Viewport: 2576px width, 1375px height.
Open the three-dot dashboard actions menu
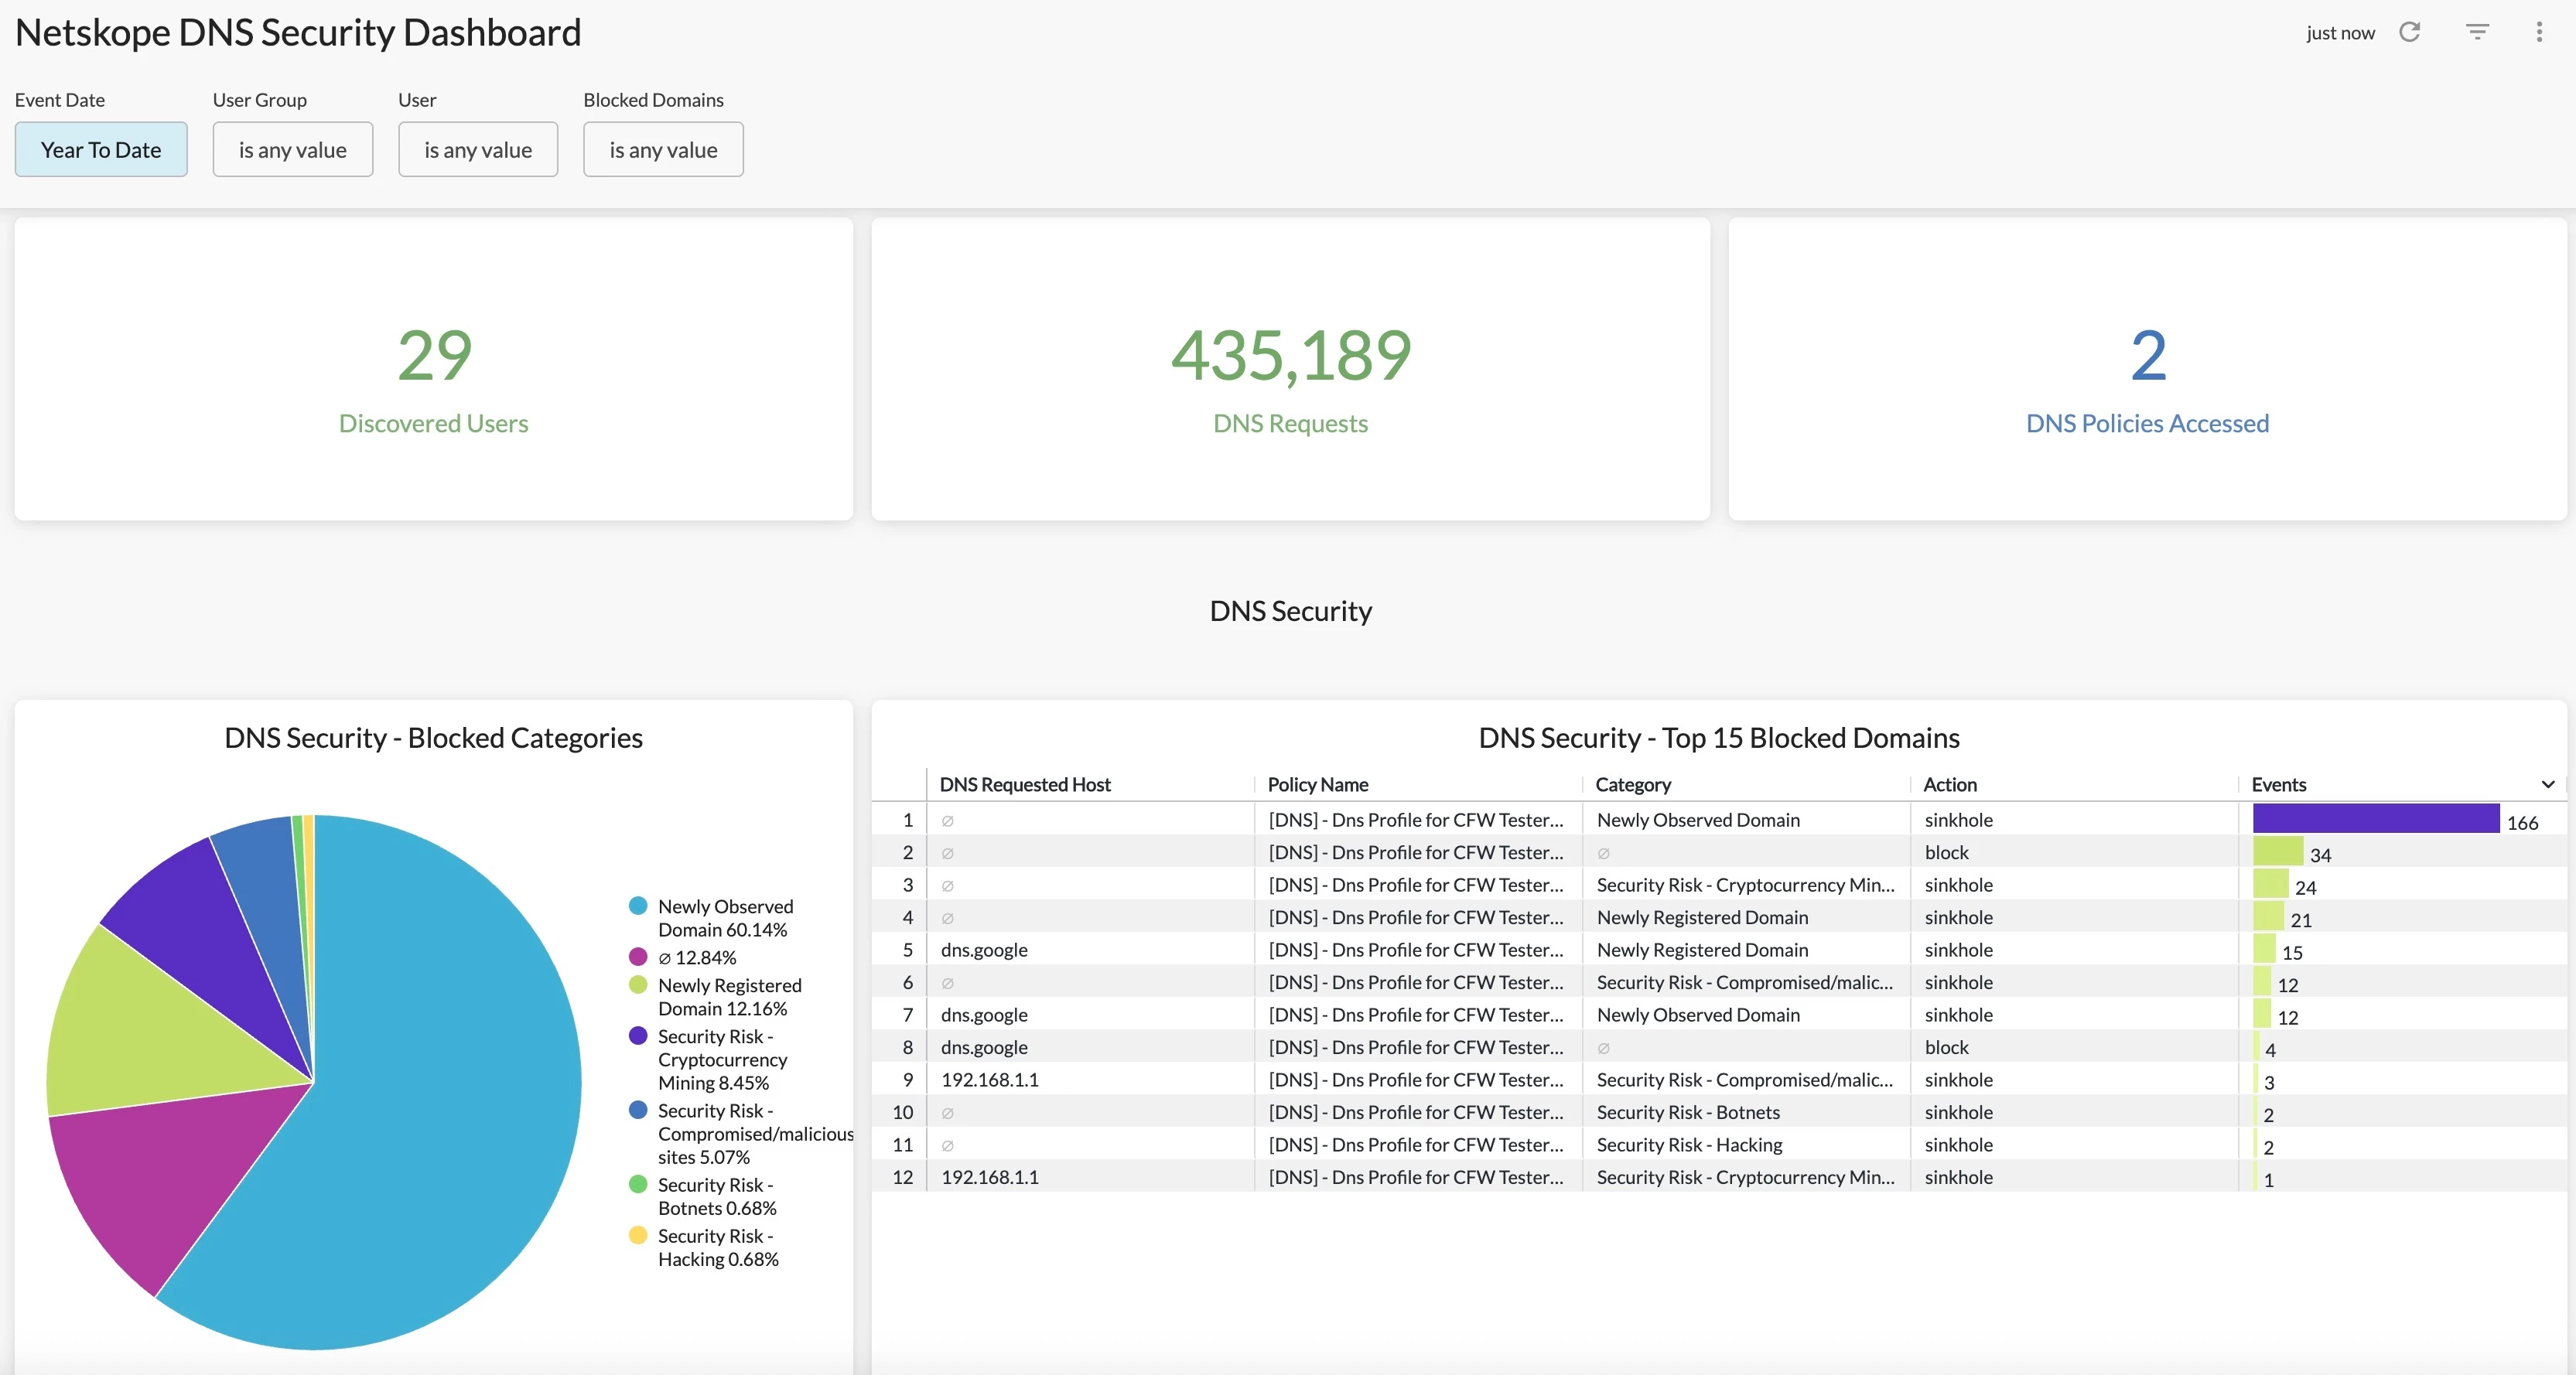click(2539, 32)
